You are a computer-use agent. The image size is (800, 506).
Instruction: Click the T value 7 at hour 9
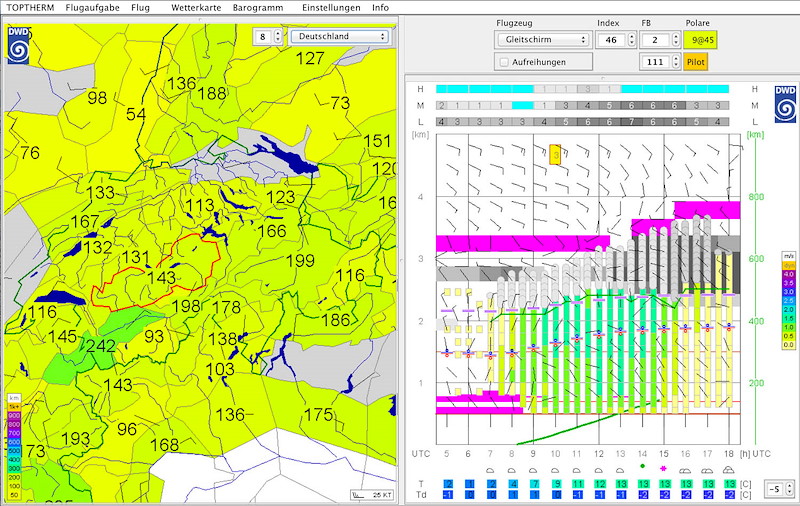(x=533, y=484)
